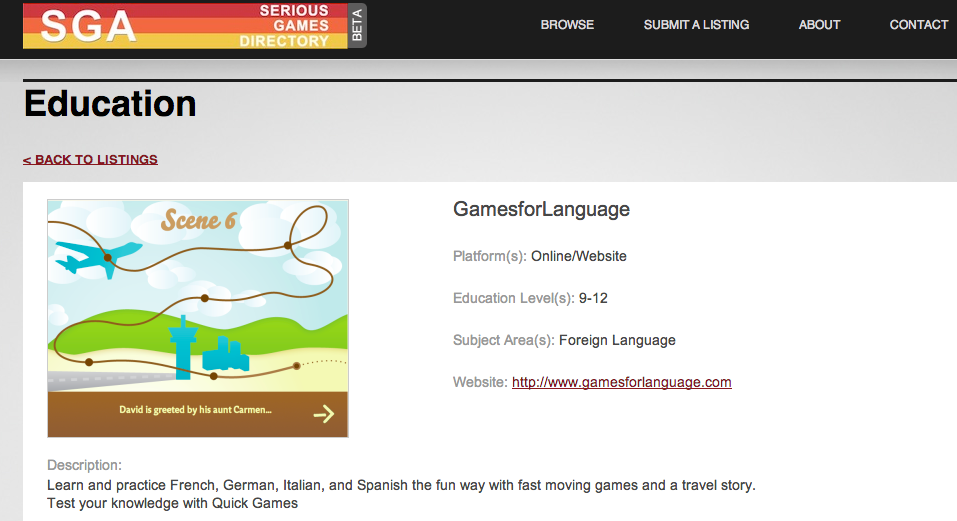Click the BETA badge beside the logo
The image size is (957, 521).
(357, 26)
